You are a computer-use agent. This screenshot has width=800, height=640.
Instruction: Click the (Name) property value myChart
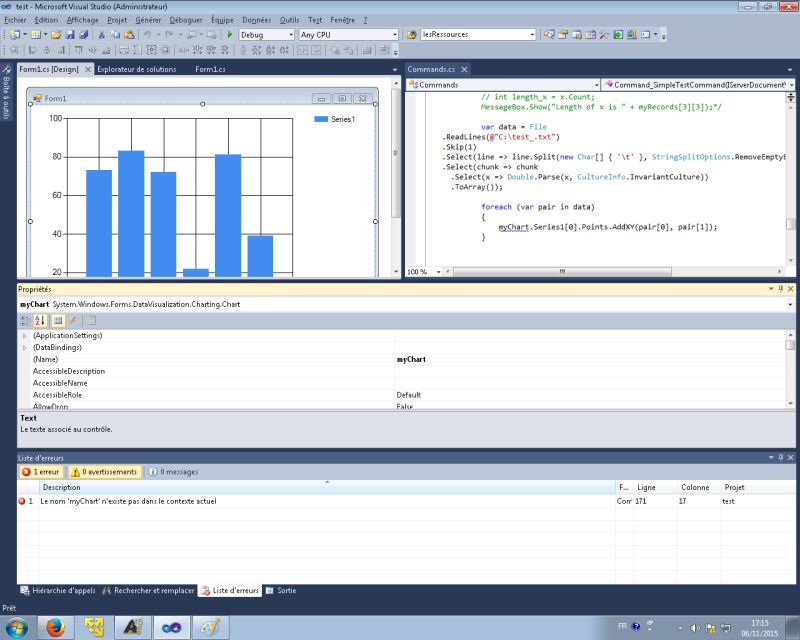tap(589, 359)
